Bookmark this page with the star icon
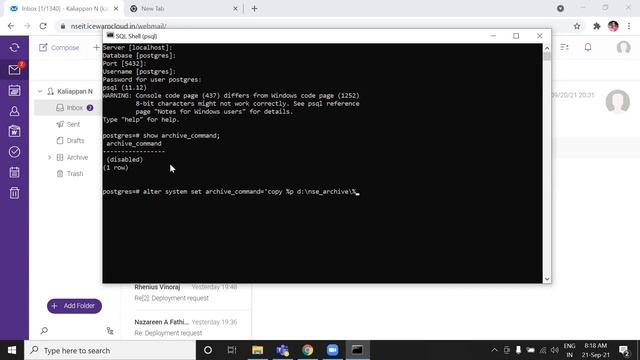The image size is (640, 360). 577,26
